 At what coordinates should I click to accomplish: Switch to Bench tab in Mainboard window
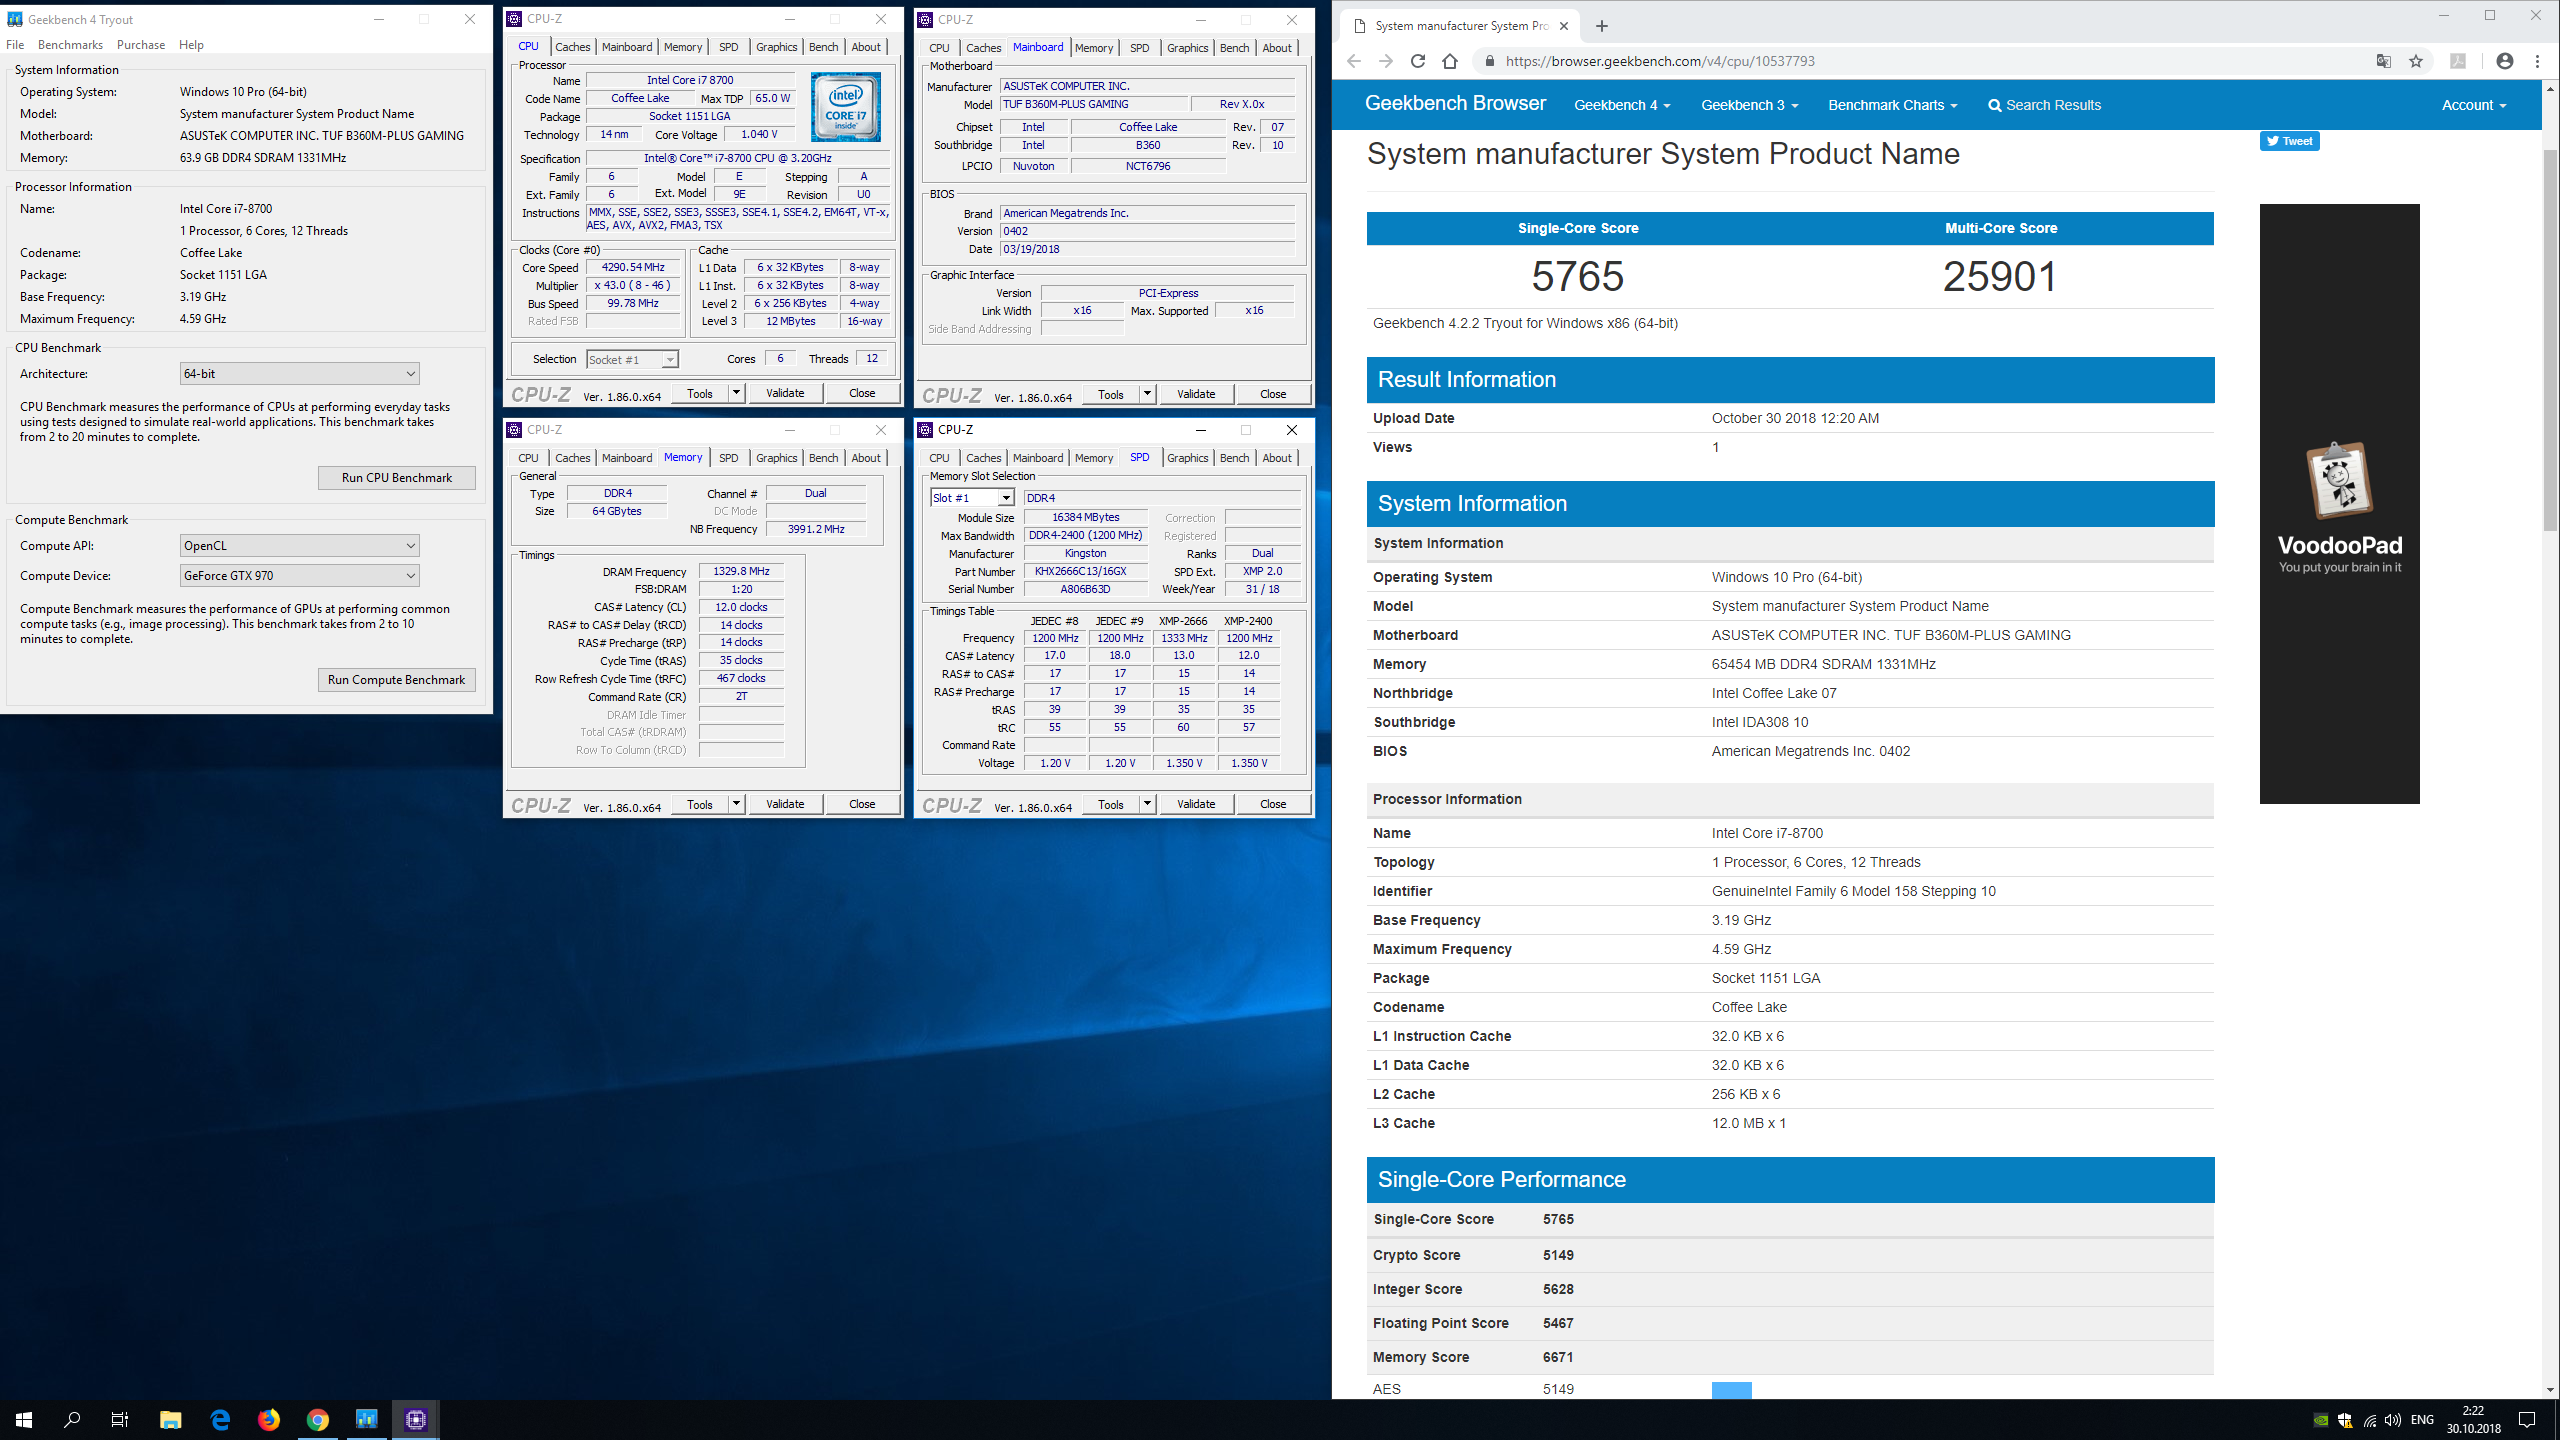tap(1234, 48)
